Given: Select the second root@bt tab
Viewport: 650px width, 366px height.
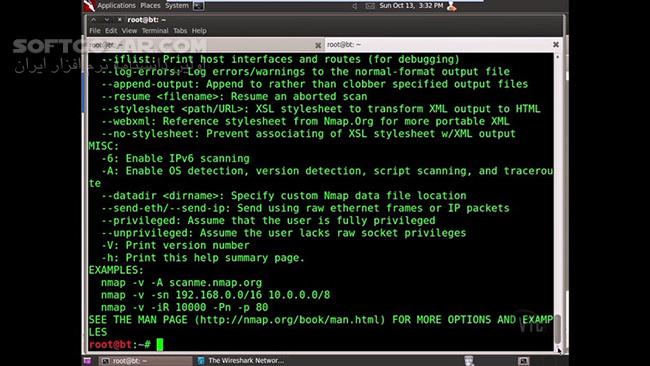Looking at the screenshot, I should tap(443, 44).
